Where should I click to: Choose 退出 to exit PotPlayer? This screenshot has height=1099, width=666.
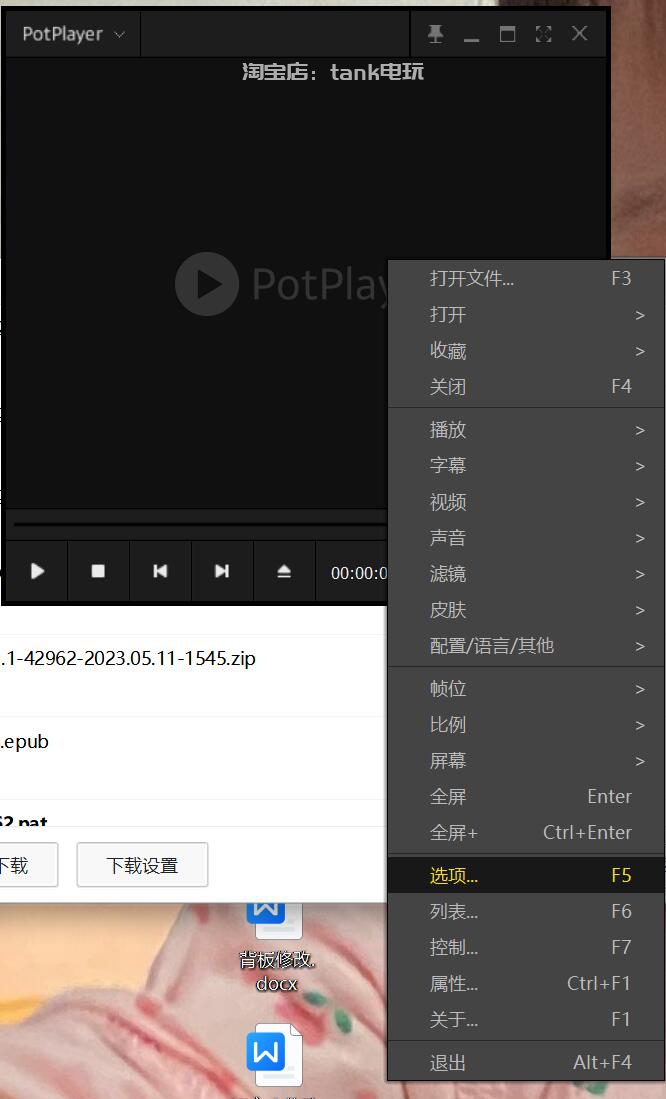526,1063
